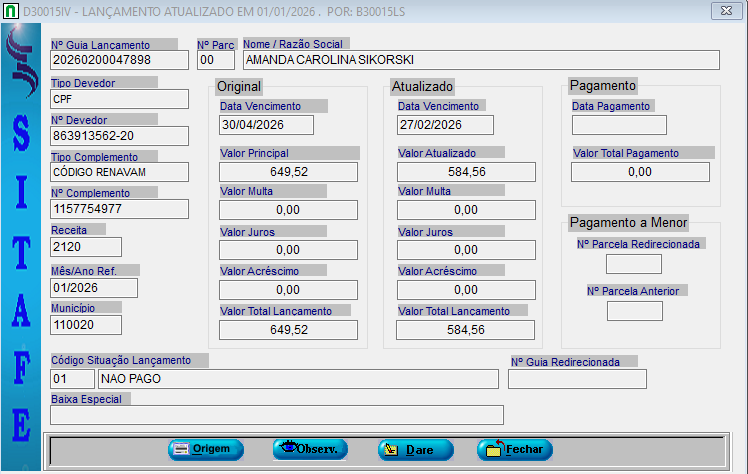Screen dimensions: 748x474
Task: Click the Origem button
Action: tap(205, 449)
